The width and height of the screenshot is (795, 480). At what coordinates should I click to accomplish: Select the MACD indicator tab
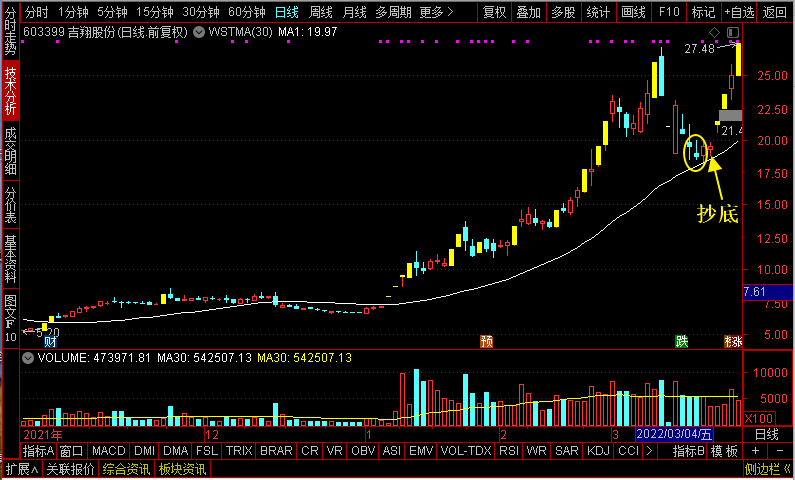click(109, 451)
